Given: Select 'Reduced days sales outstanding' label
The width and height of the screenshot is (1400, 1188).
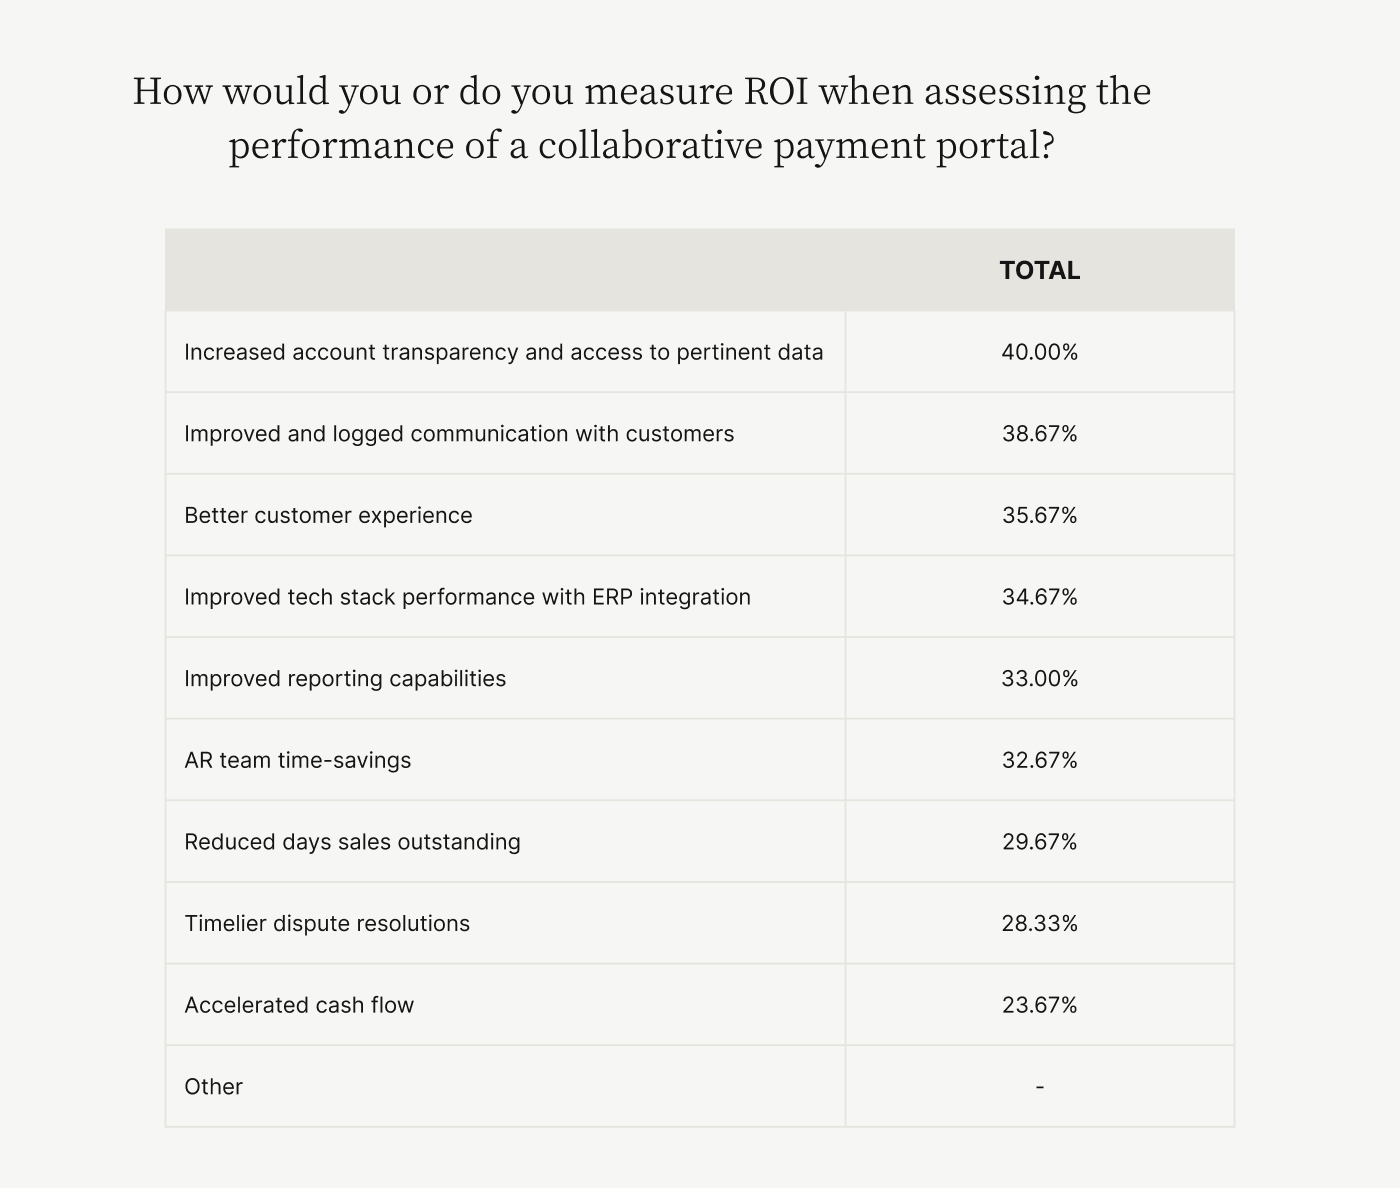Looking at the screenshot, I should [x=352, y=842].
